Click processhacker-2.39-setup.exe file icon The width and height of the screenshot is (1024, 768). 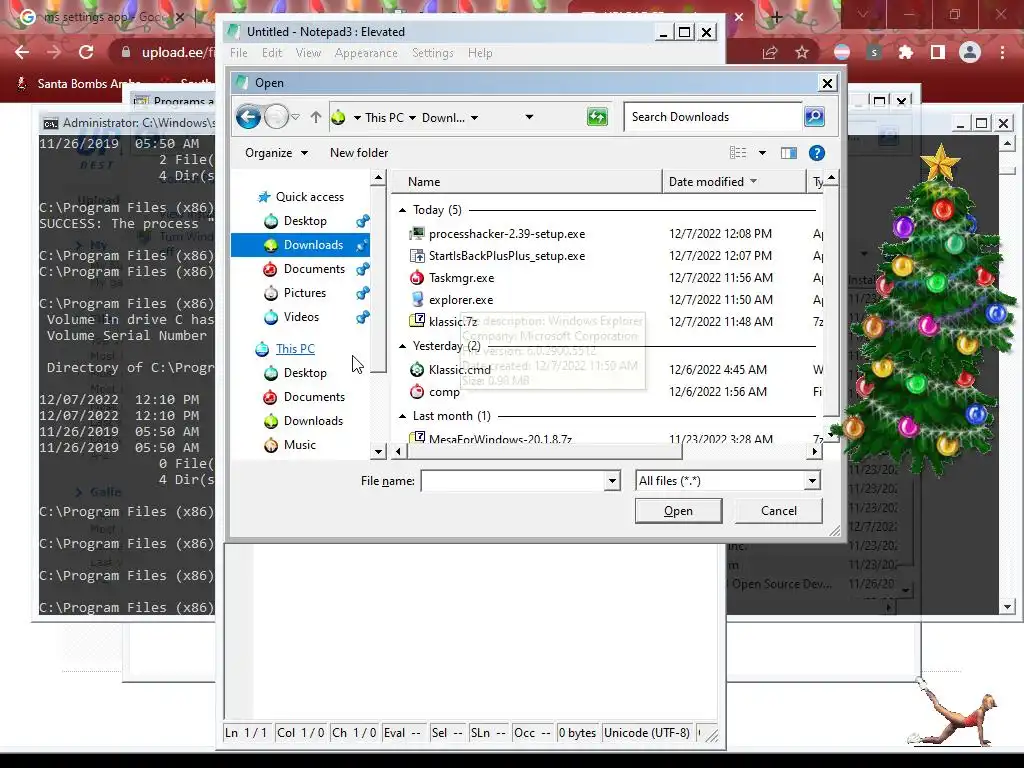coord(417,234)
